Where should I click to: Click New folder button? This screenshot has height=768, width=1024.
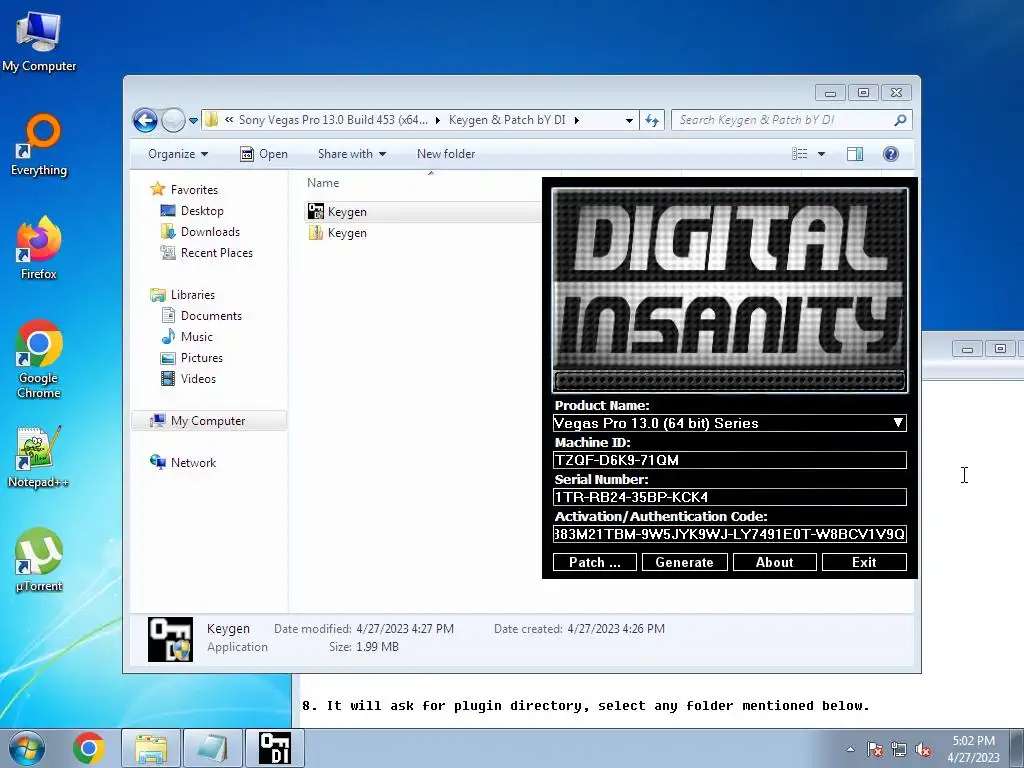446,154
